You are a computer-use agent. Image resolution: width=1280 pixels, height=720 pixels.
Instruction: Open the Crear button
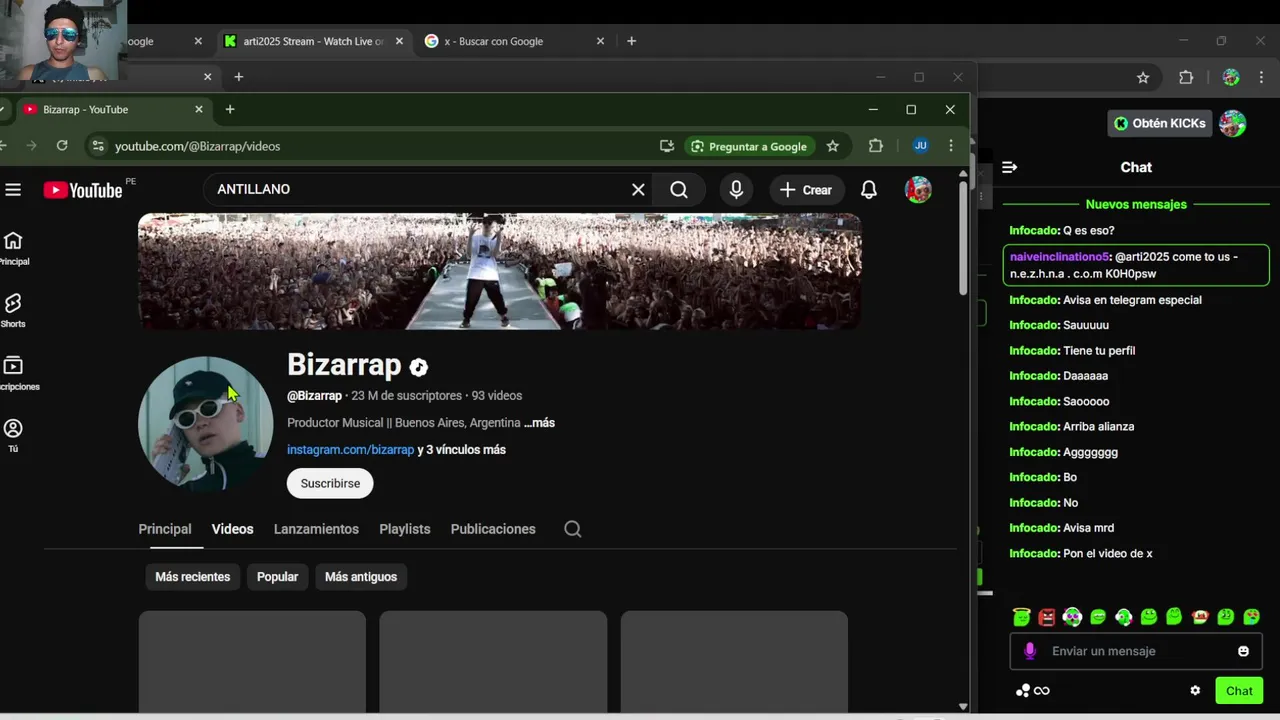coord(807,190)
